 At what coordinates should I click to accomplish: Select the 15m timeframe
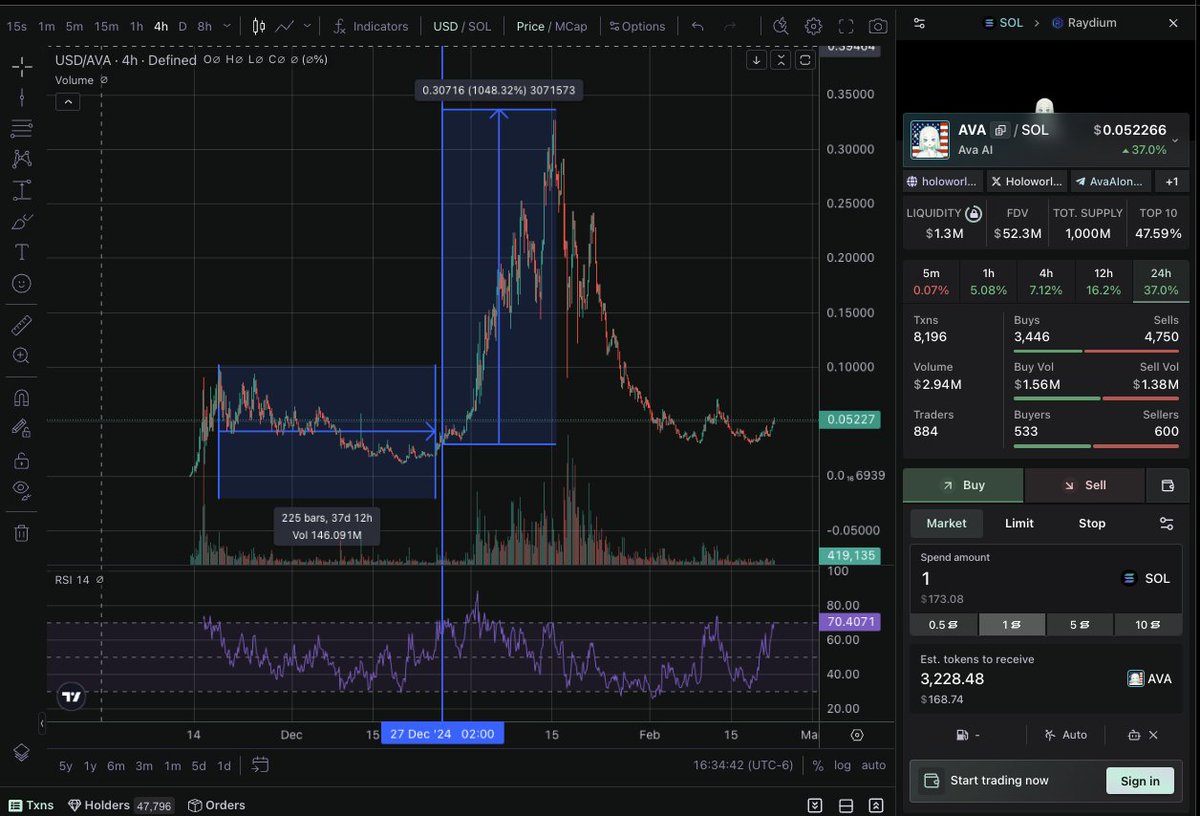point(106,26)
